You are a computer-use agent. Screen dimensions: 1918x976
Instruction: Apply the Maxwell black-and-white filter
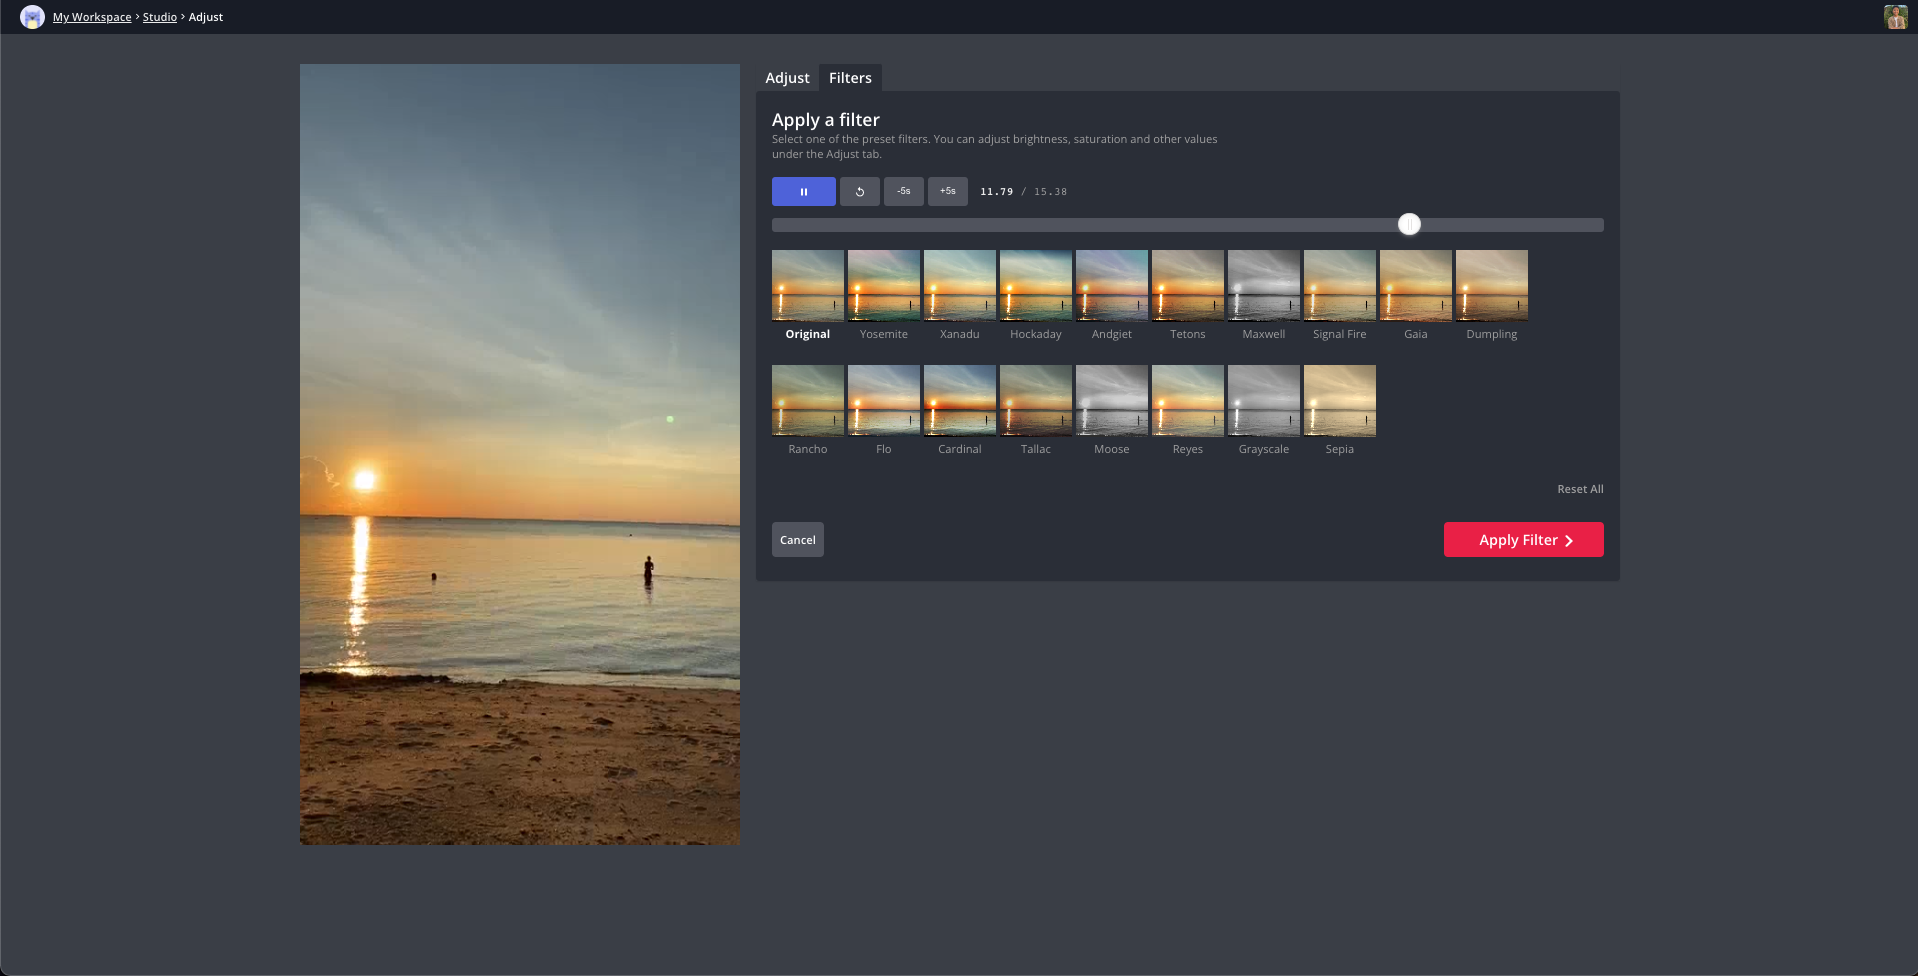click(1263, 286)
